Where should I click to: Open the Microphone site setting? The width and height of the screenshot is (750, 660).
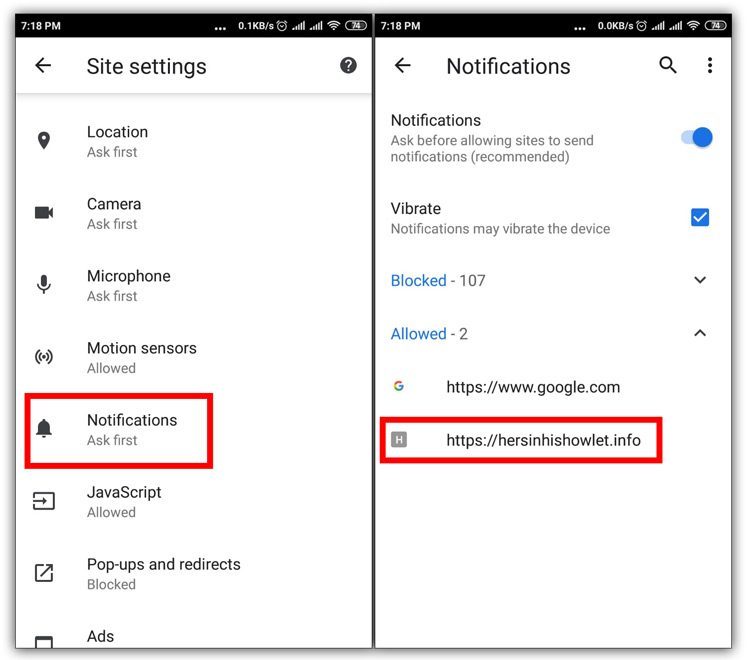tap(194, 286)
